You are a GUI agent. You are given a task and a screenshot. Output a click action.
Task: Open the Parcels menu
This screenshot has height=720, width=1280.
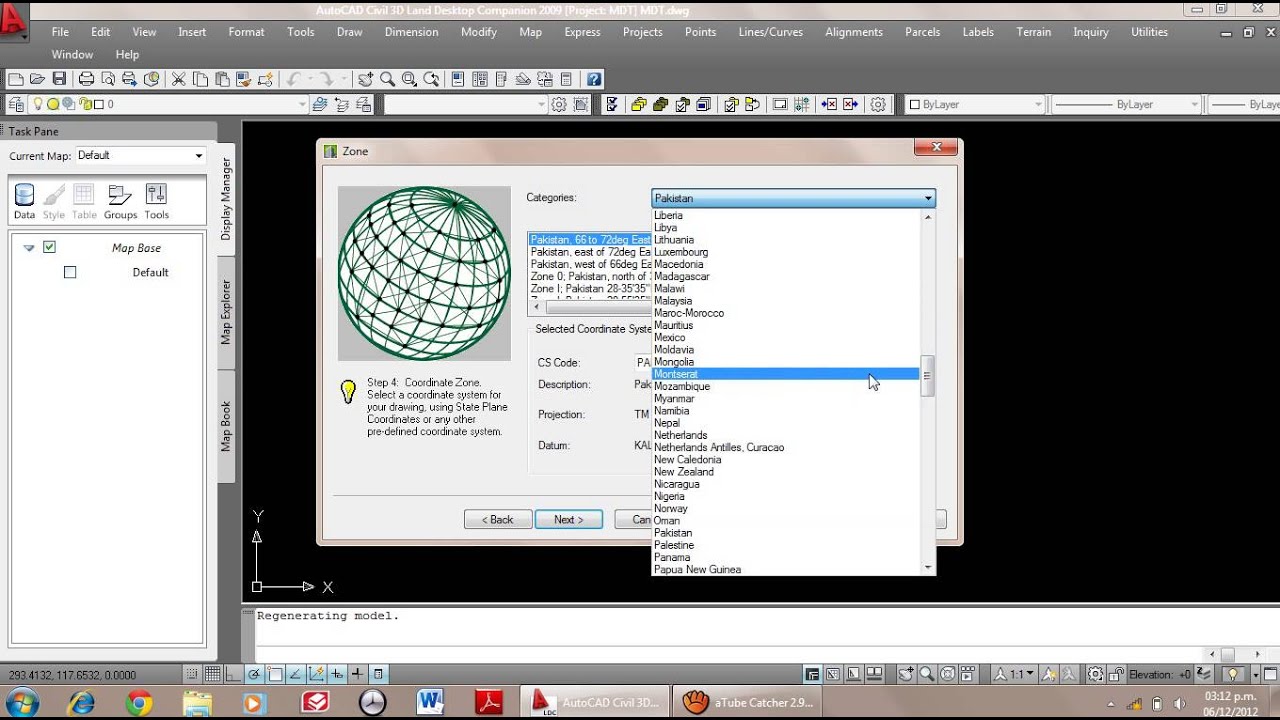[922, 32]
